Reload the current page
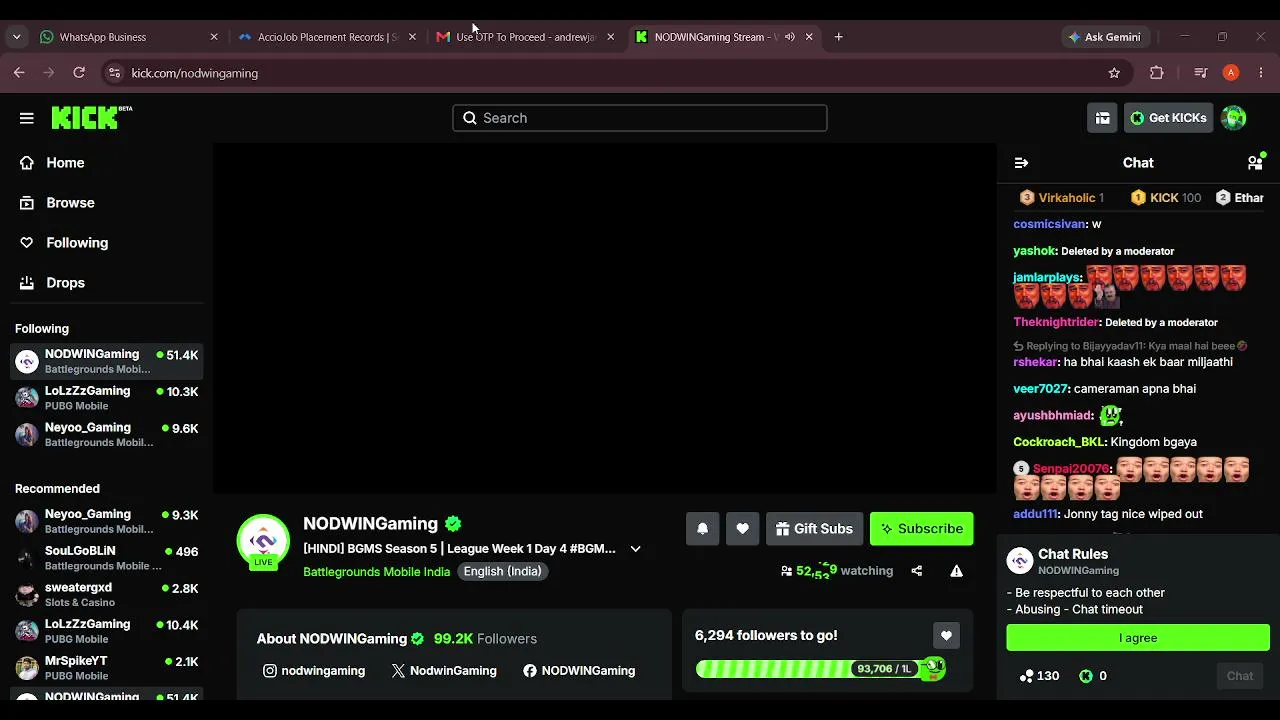The image size is (1280, 720). (x=79, y=73)
